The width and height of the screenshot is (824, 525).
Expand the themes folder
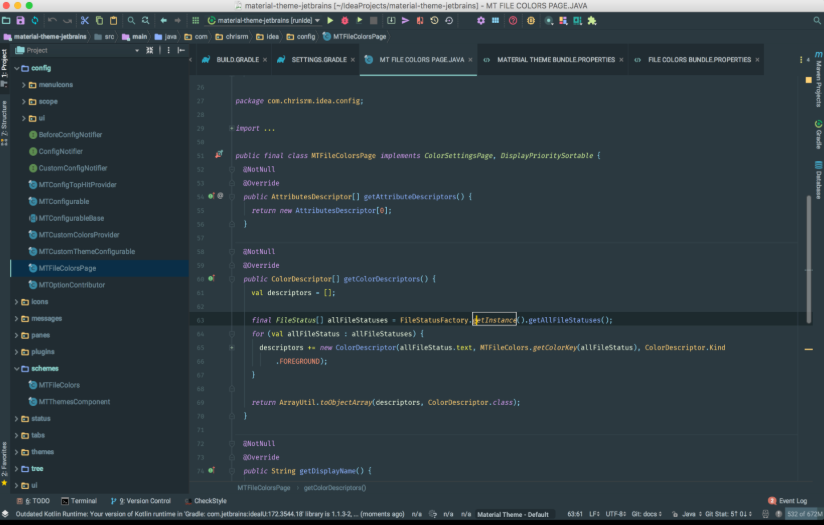click(17, 452)
